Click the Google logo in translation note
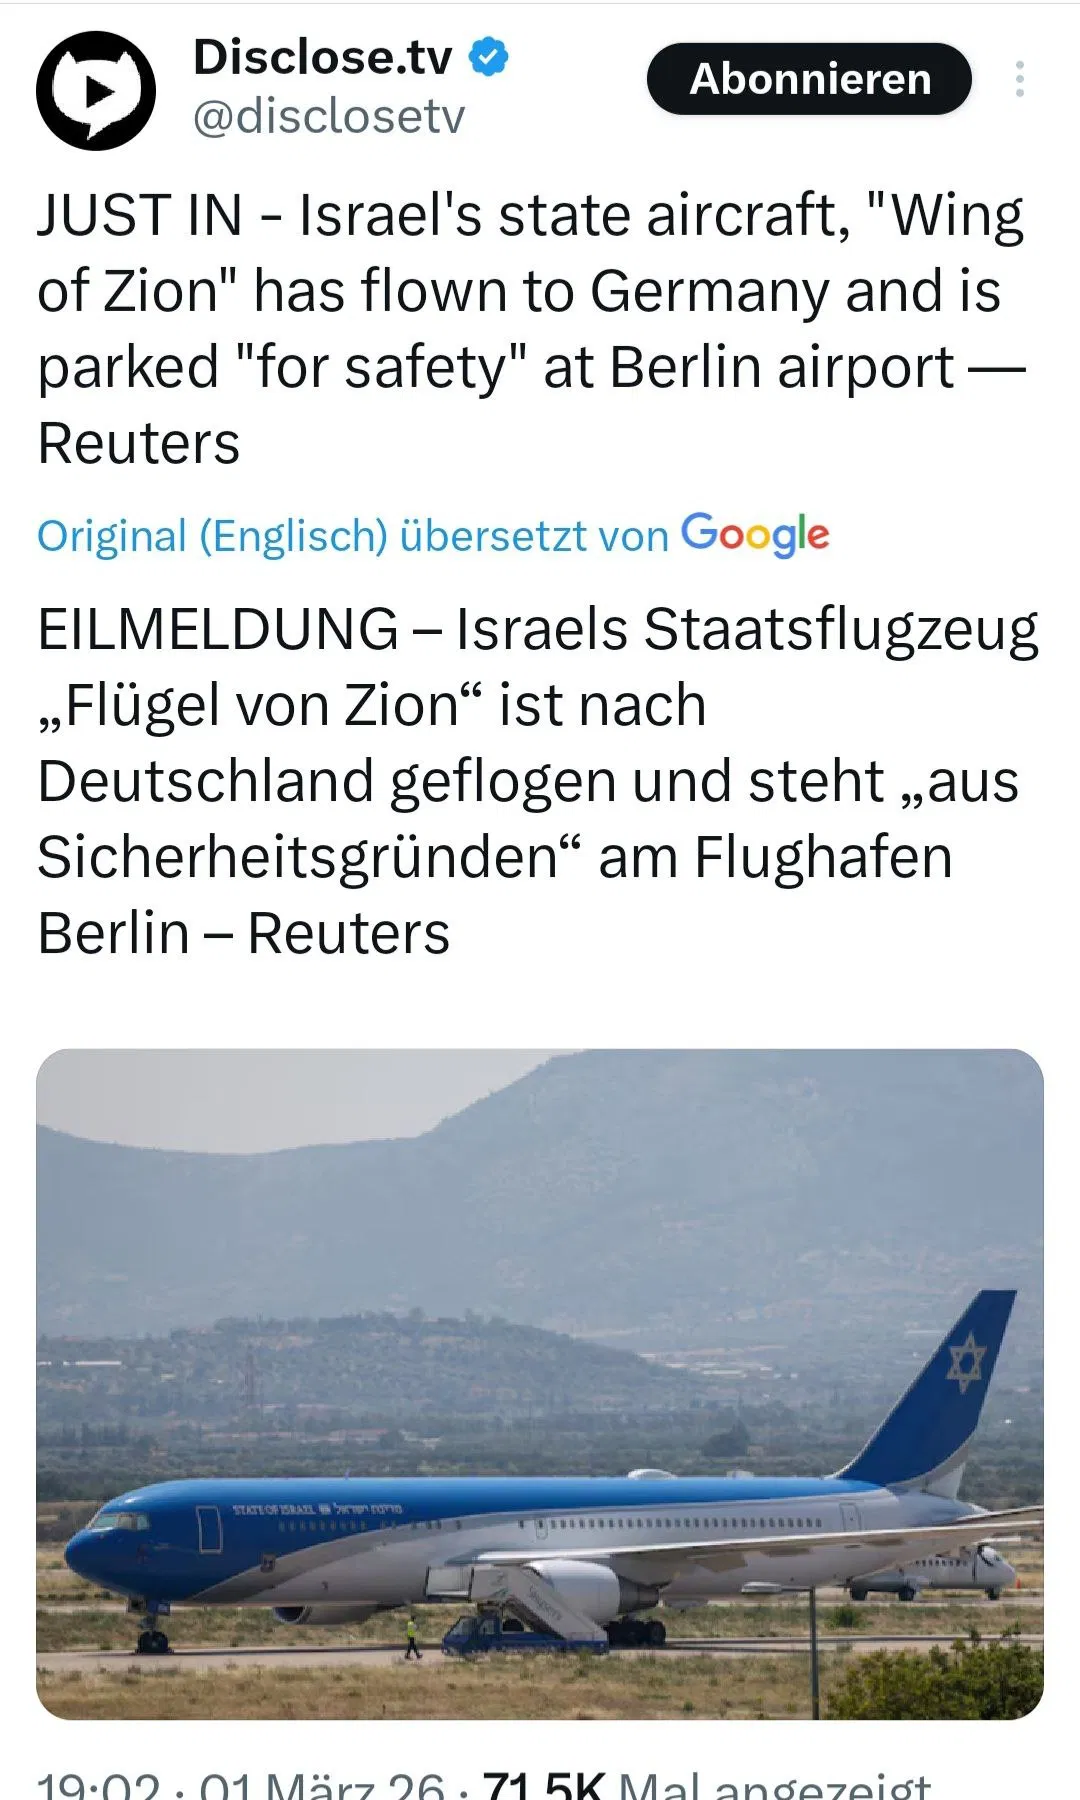 pyautogui.click(x=755, y=535)
